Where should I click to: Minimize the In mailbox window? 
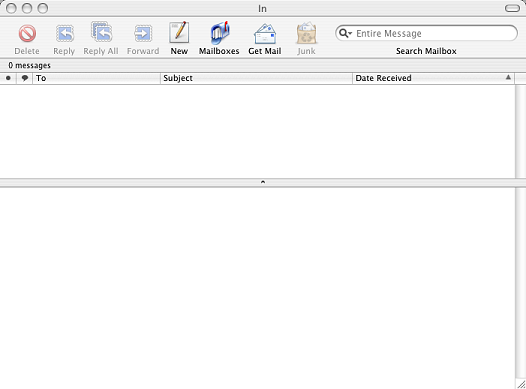tap(27, 8)
